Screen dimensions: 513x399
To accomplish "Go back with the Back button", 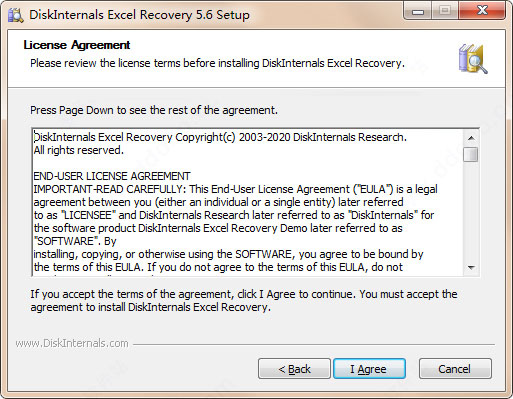I will 294,369.
